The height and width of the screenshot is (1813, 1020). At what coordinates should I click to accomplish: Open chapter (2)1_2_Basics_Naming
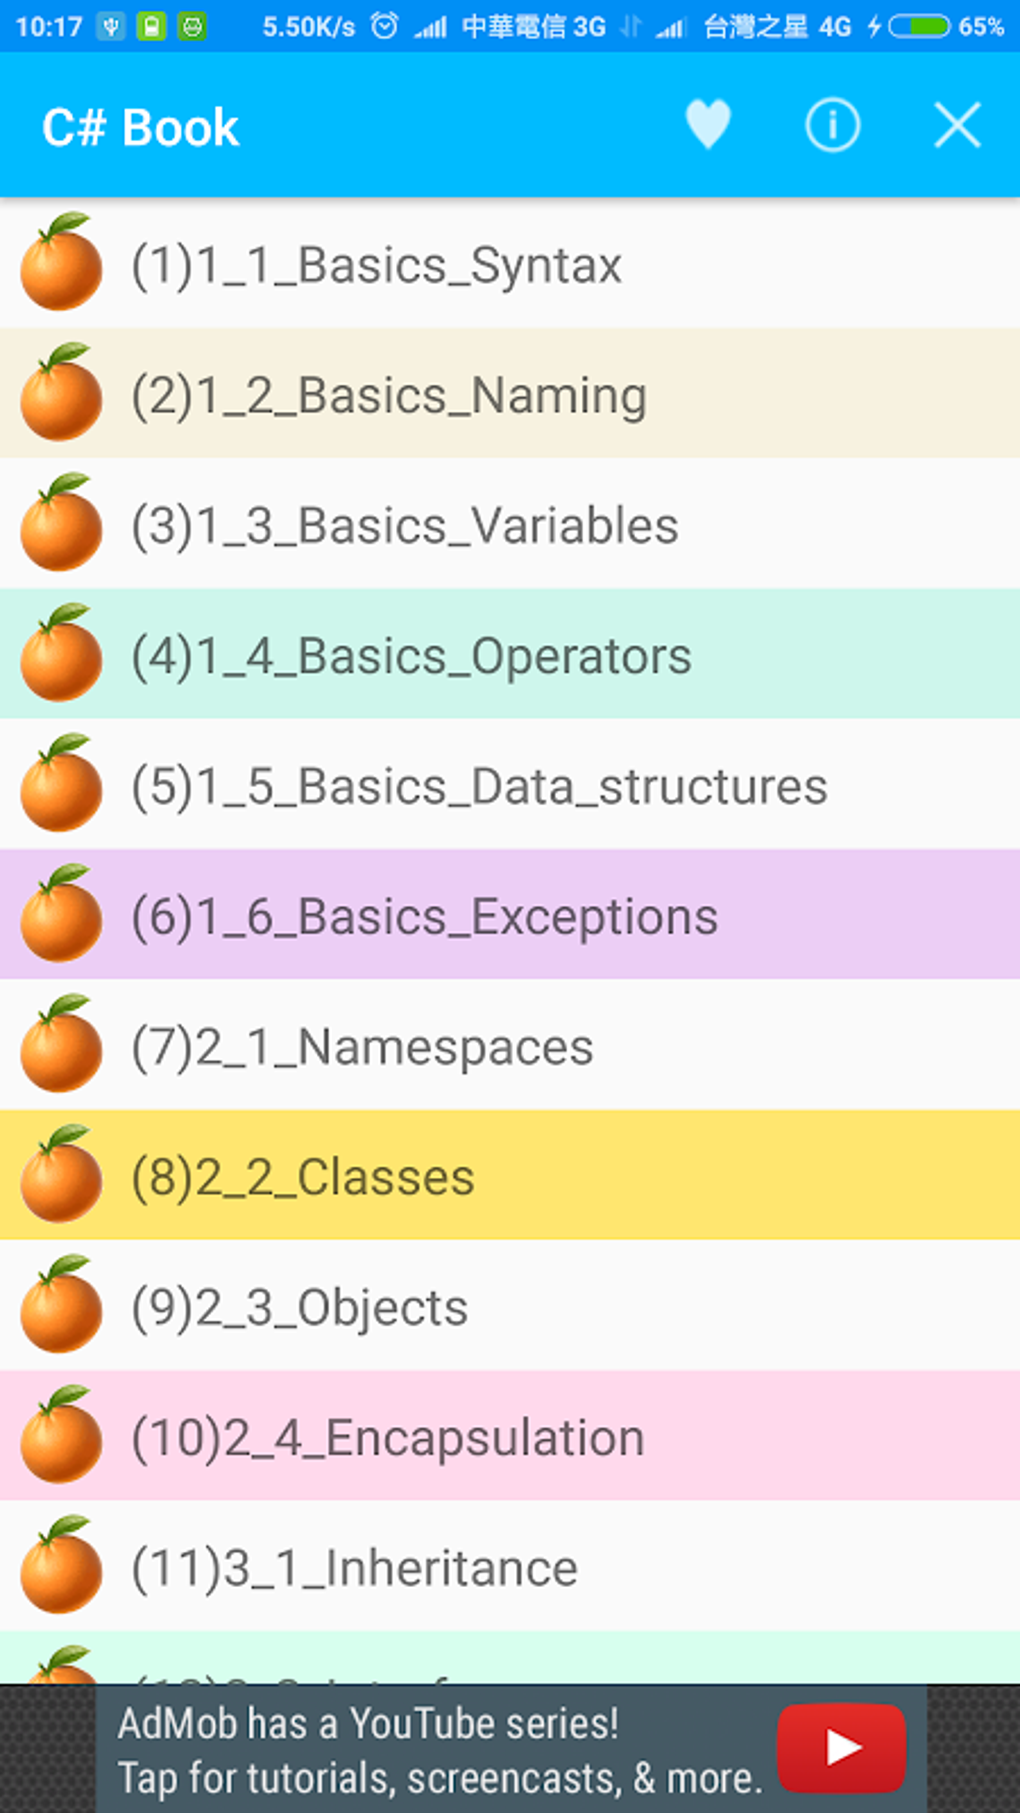tap(389, 396)
